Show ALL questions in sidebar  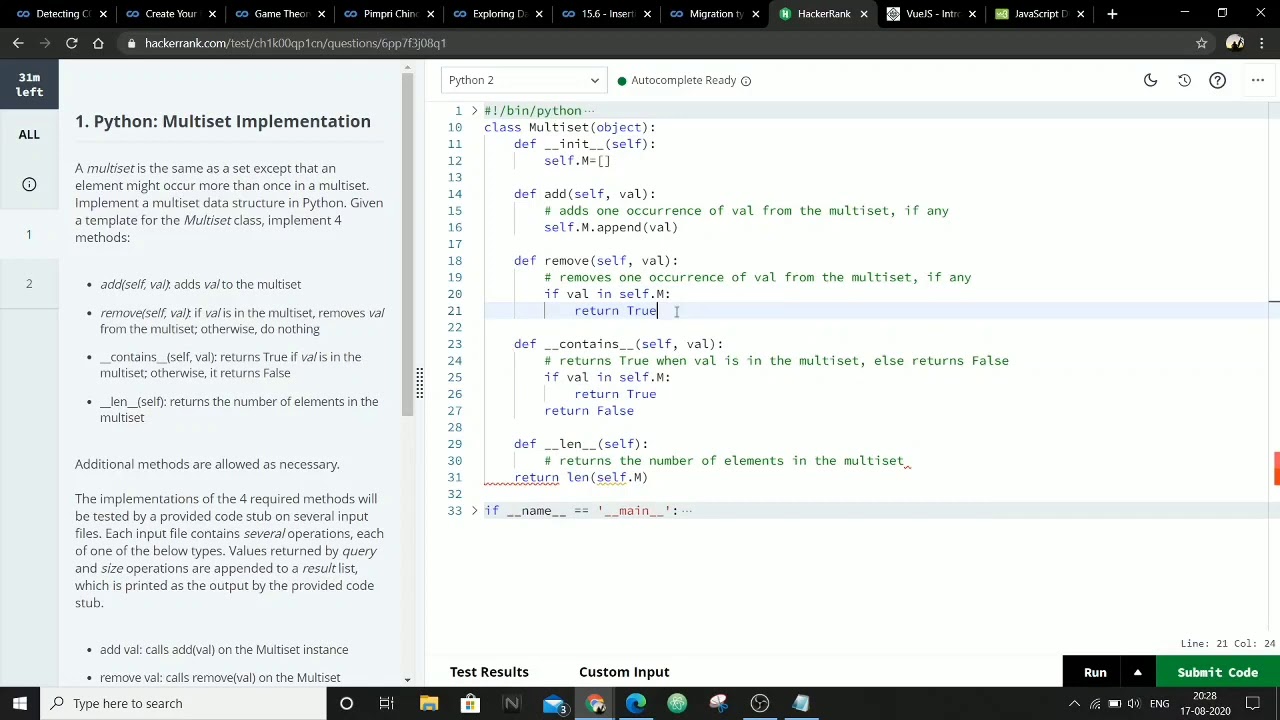[29, 134]
